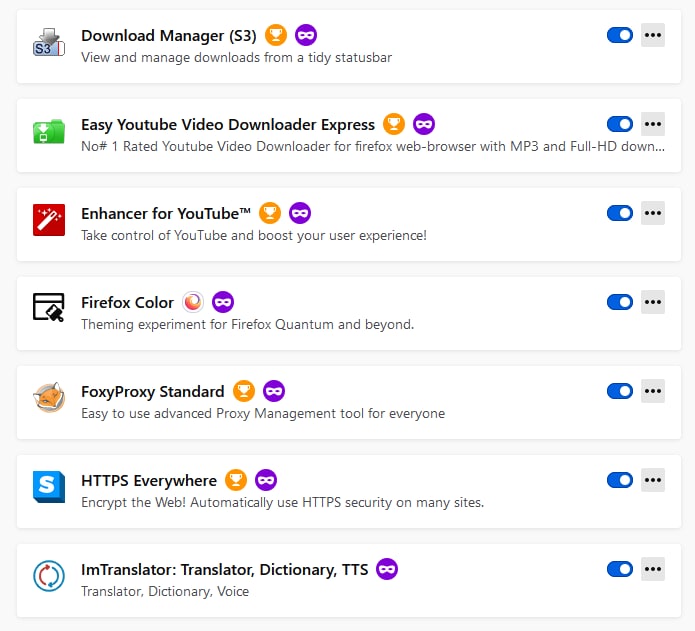The image size is (695, 631).
Task: Open the HTTPS Everywhere extension title
Action: coord(149,480)
